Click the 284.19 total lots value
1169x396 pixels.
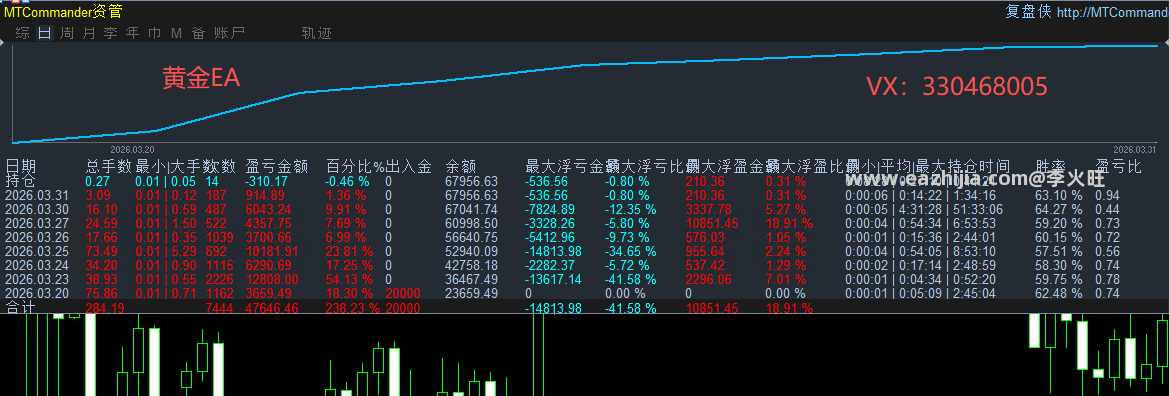coord(105,307)
